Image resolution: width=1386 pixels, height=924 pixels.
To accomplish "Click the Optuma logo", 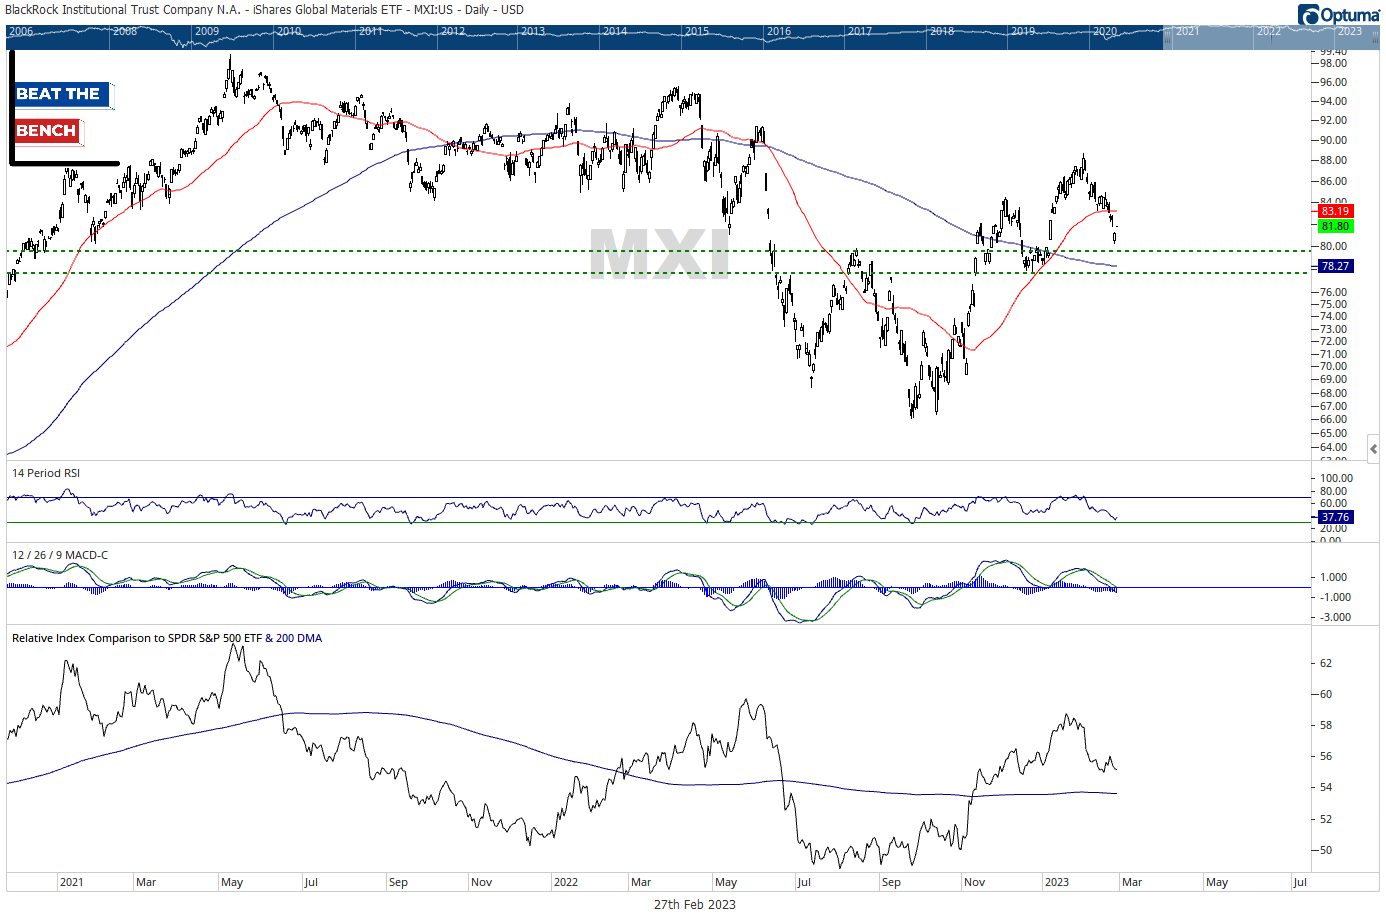I will 1339,14.
